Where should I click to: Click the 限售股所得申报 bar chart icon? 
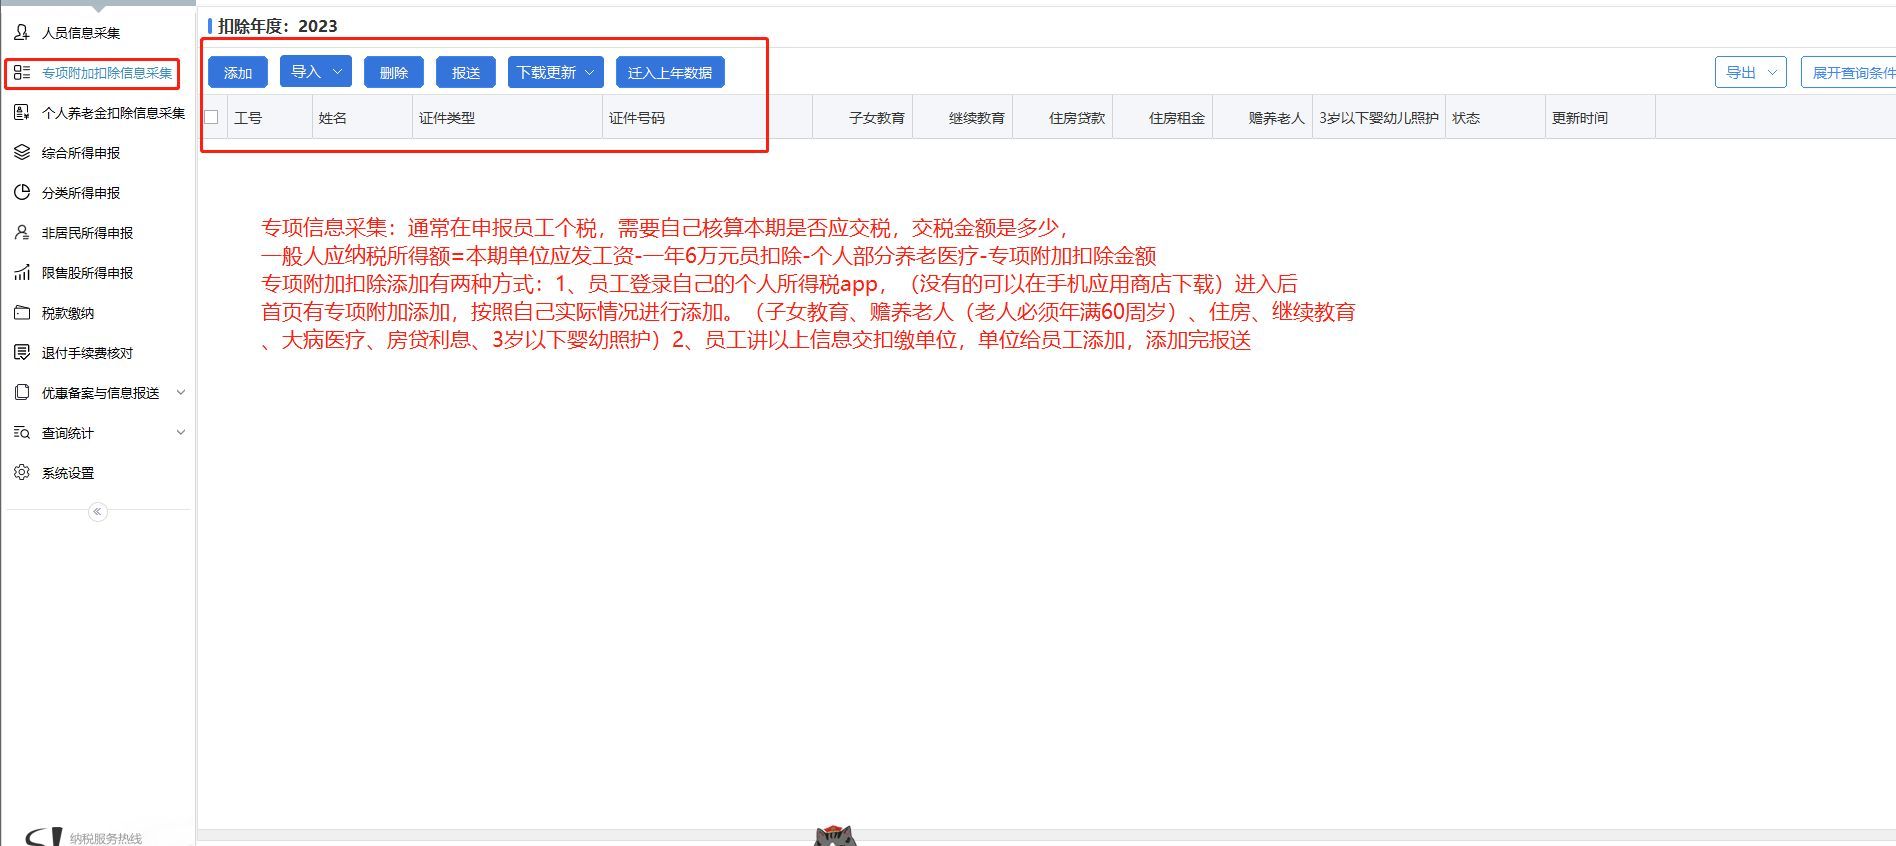[x=22, y=273]
